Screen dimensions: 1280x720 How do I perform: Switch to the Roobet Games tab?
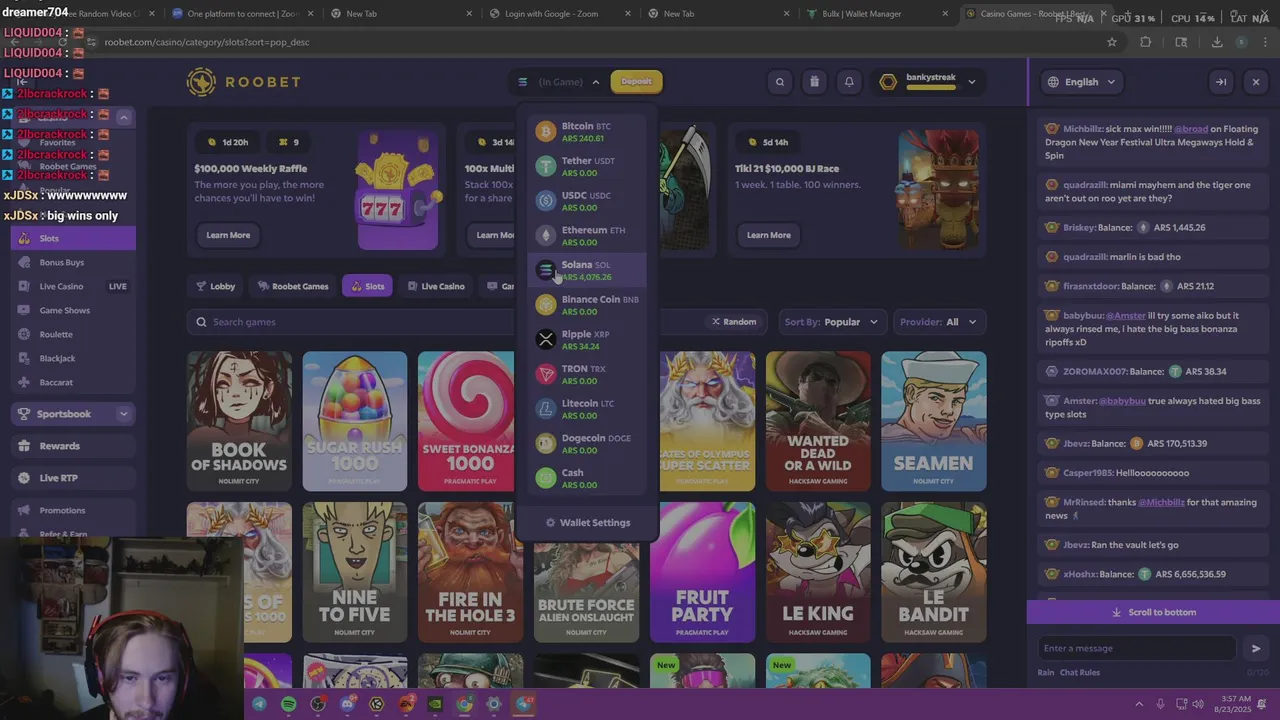pos(292,286)
